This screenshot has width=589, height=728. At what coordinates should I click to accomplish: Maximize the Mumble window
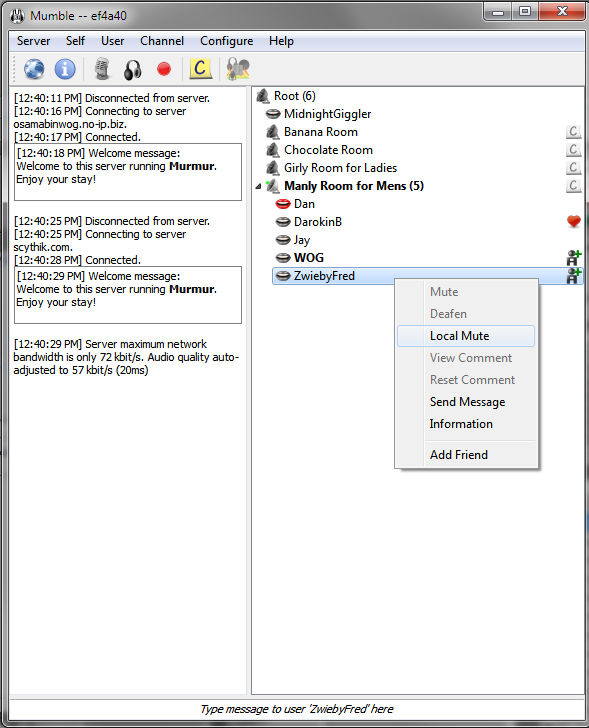click(525, 12)
